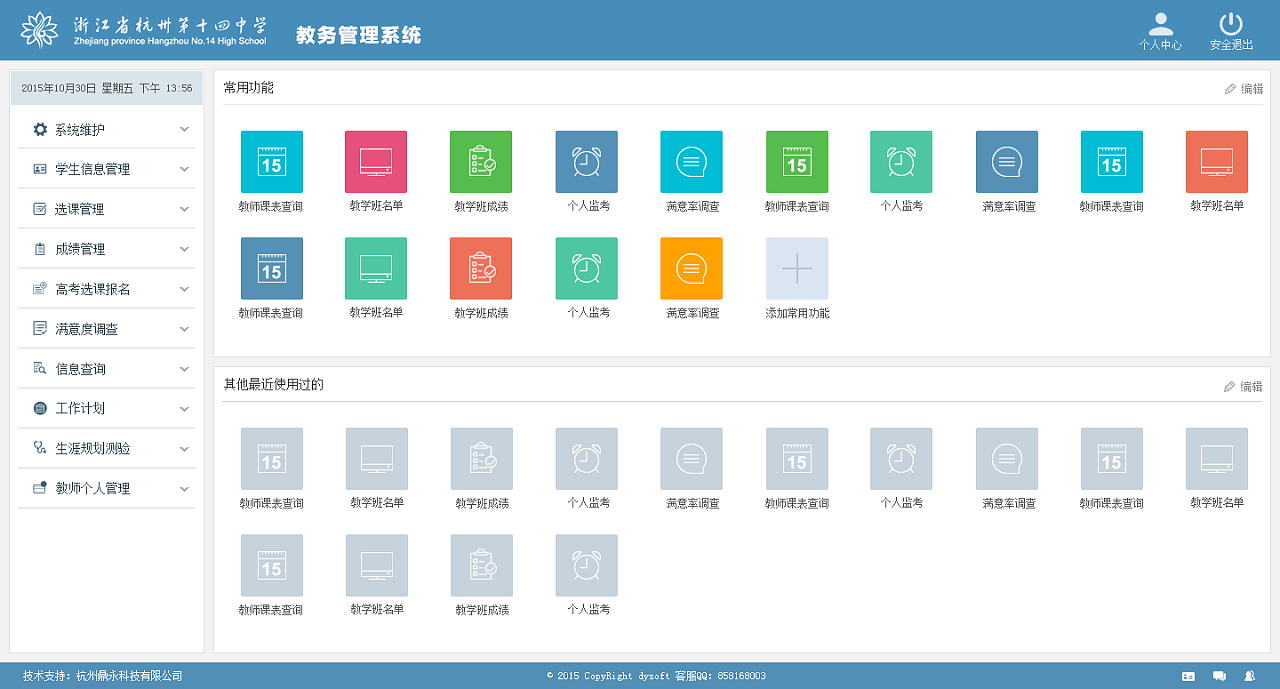
Task: Click the list icon beside 满意度调查
Action: coord(40,328)
